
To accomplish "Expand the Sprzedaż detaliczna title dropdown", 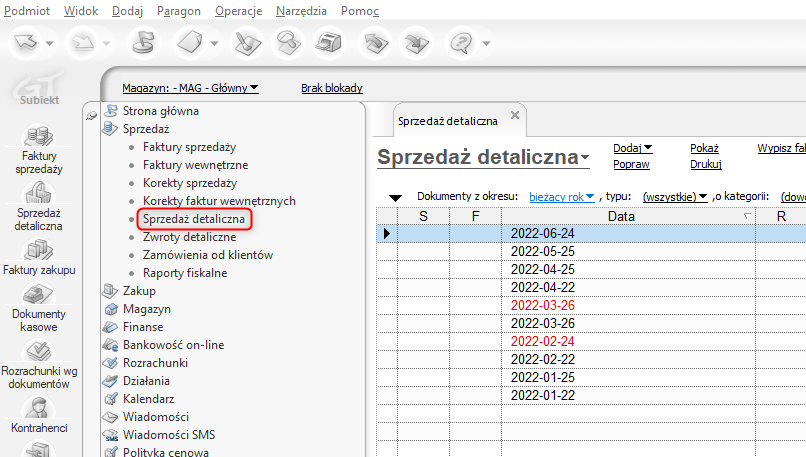I will (x=585, y=158).
